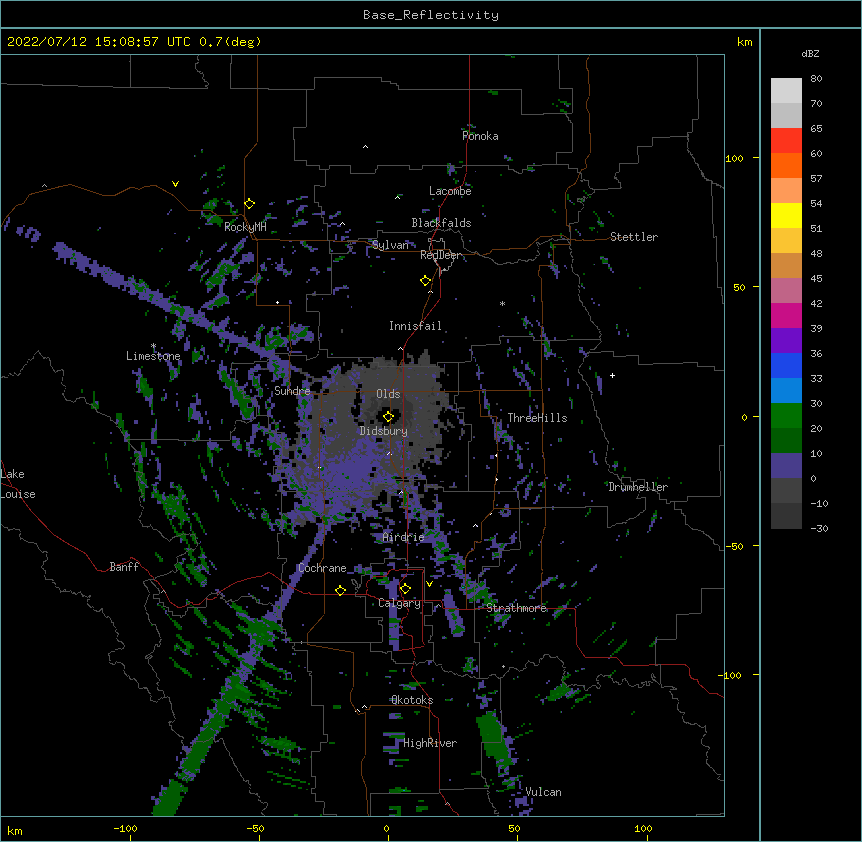862x842 pixels.
Task: Click the ThreeHills town label
Action: tap(537, 418)
